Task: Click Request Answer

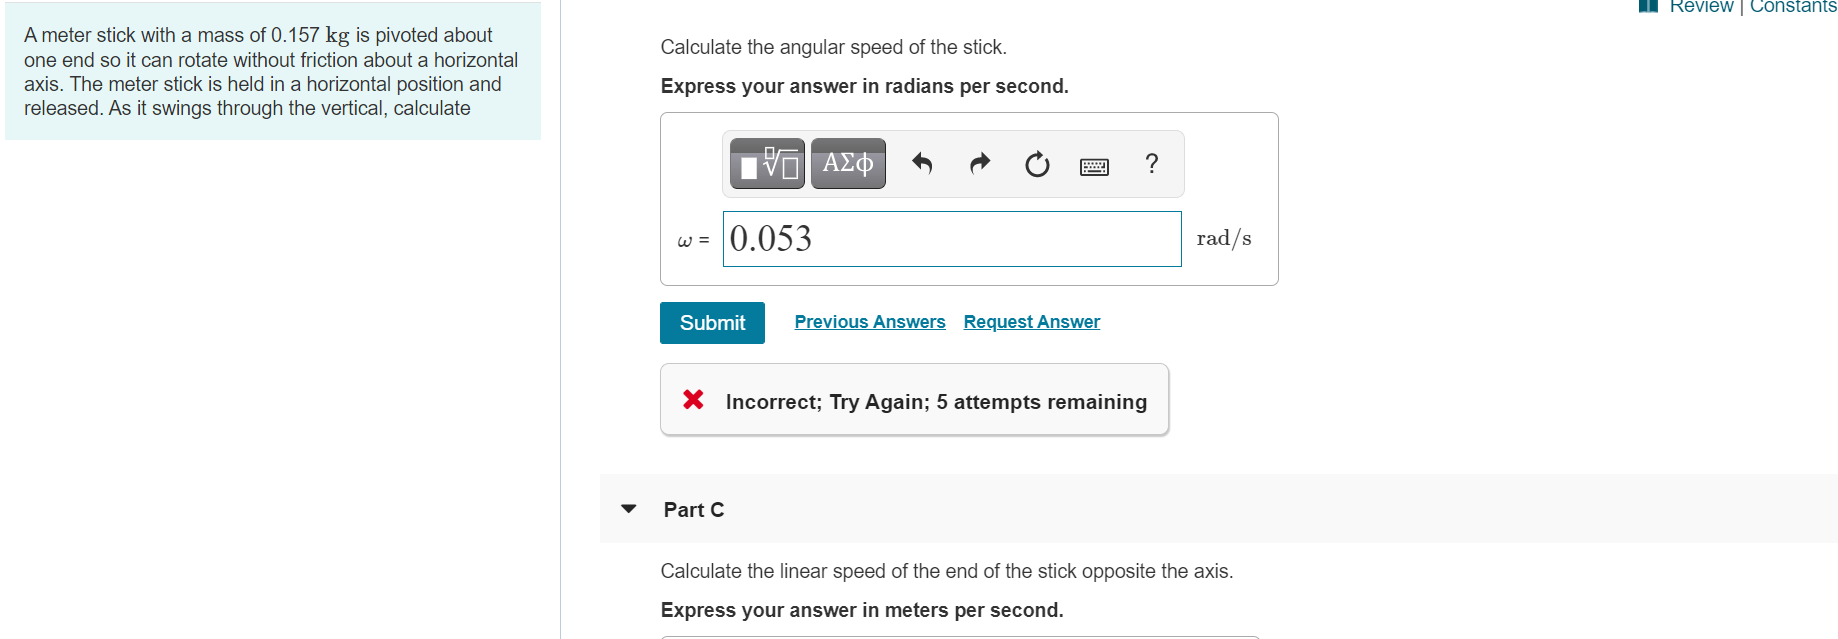Action: [x=1031, y=321]
